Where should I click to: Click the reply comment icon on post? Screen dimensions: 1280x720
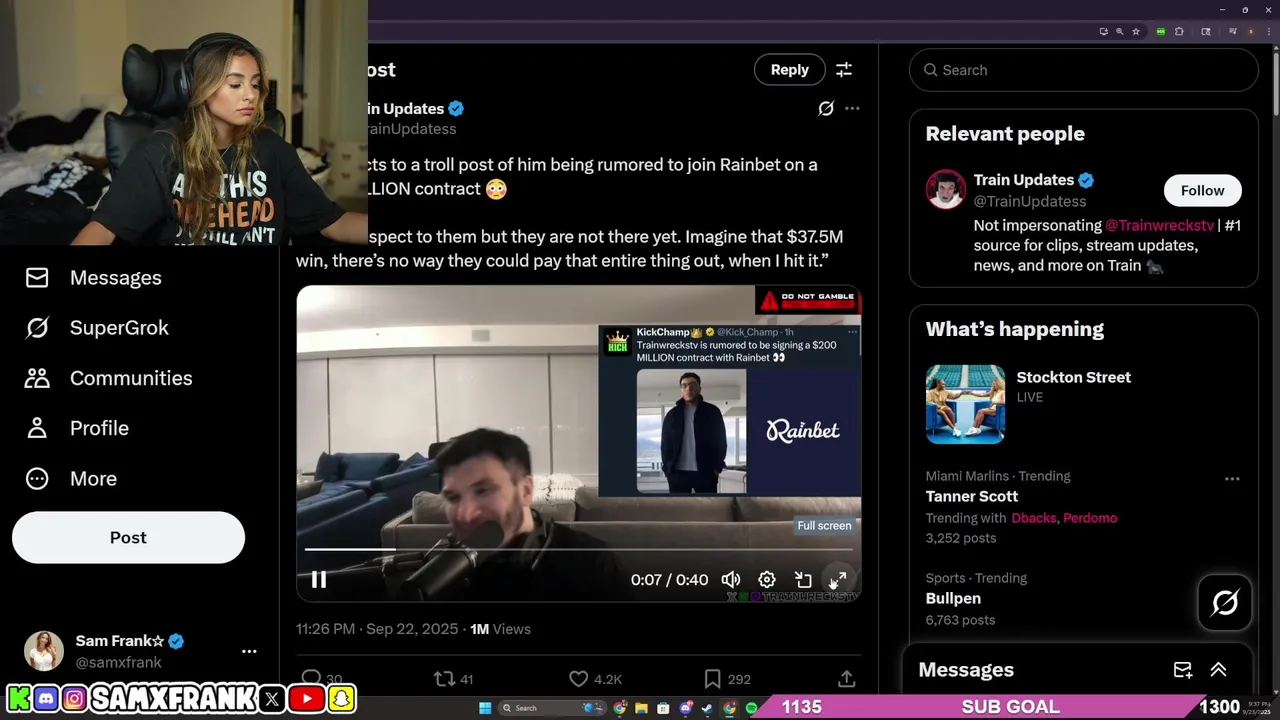pyautogui.click(x=311, y=679)
